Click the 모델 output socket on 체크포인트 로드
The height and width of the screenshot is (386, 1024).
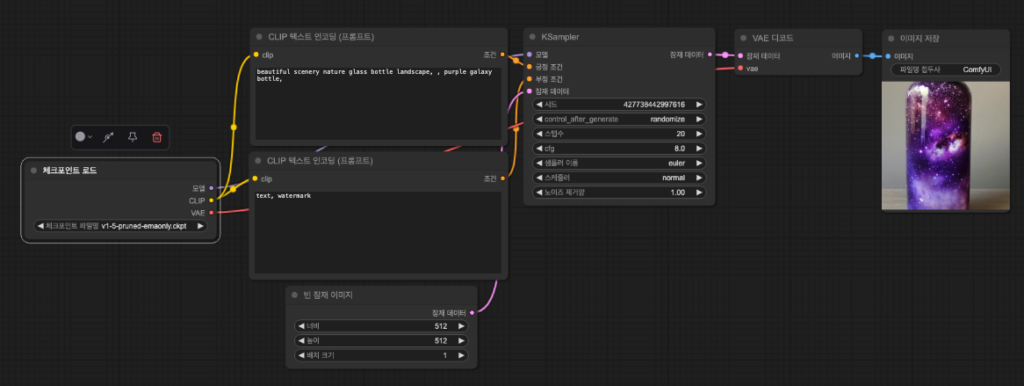(211, 188)
